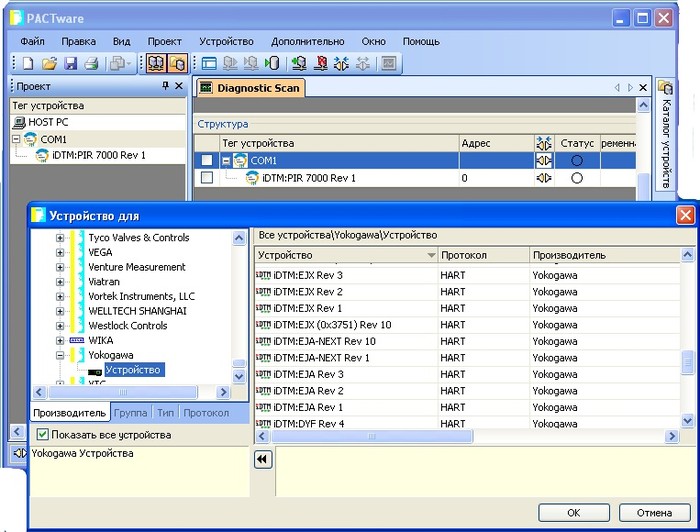Click device list horizontal scrollbar thumb

(372, 436)
